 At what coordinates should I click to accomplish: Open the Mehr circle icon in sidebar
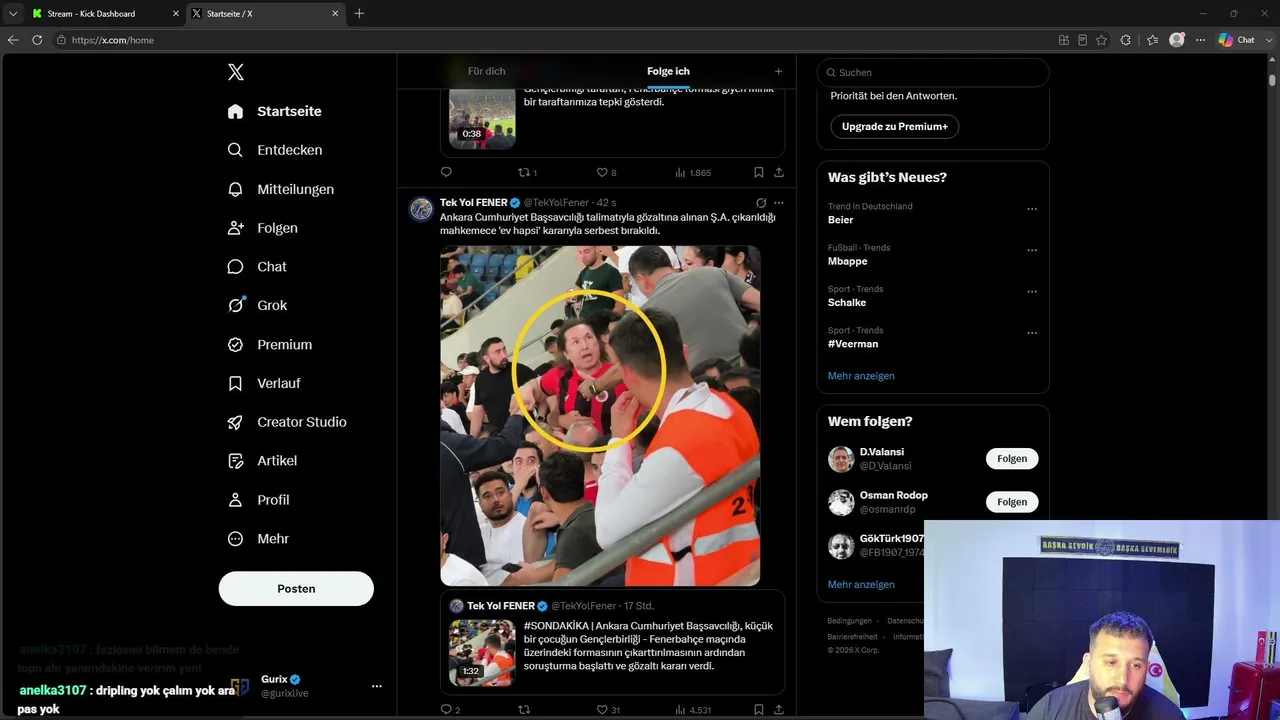(235, 539)
